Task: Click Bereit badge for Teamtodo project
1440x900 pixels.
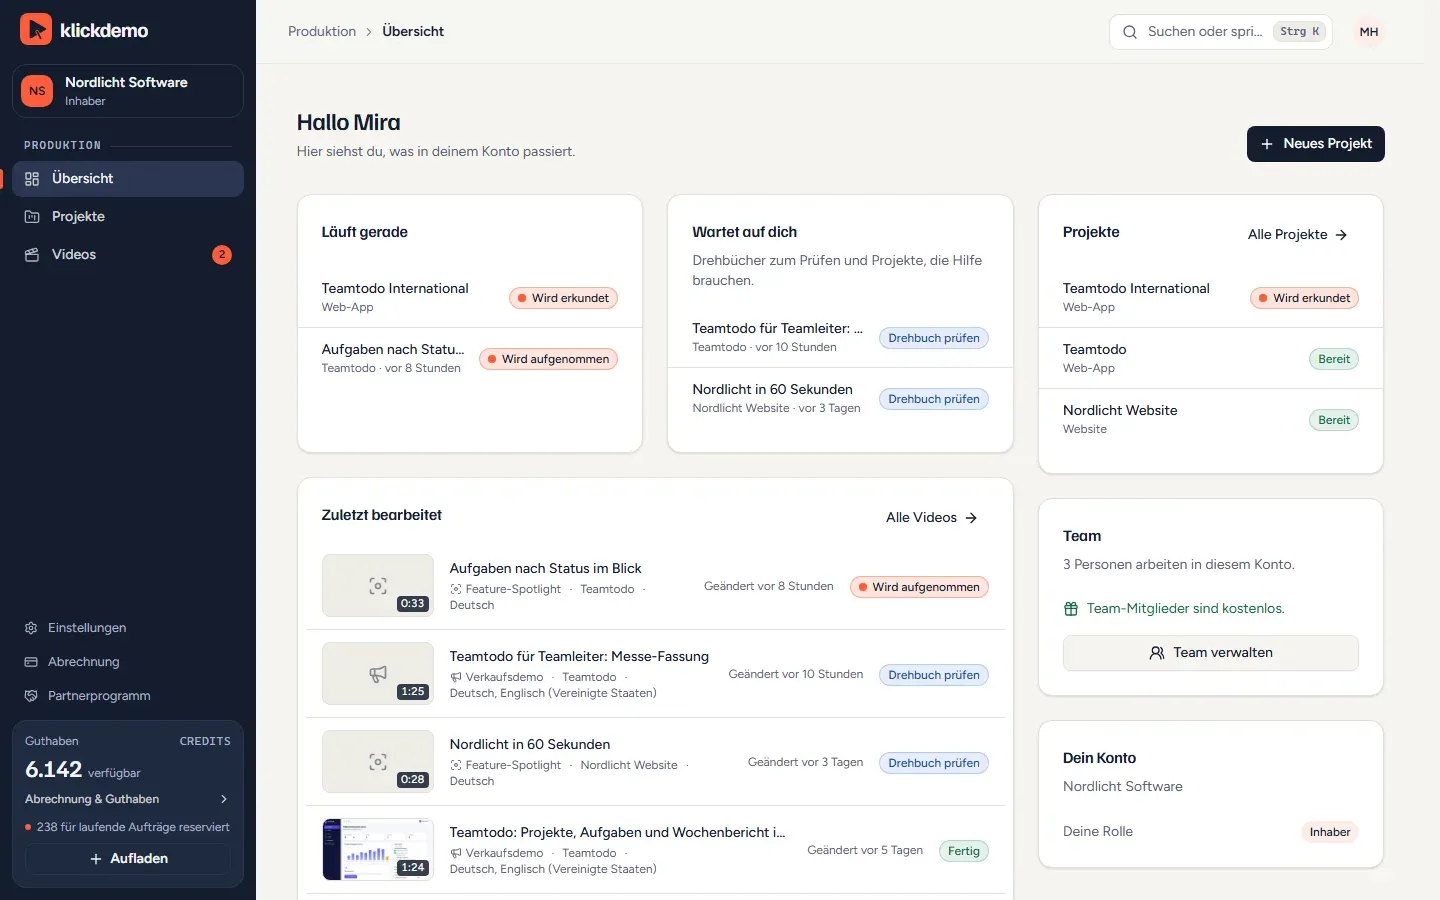Action: point(1334,359)
